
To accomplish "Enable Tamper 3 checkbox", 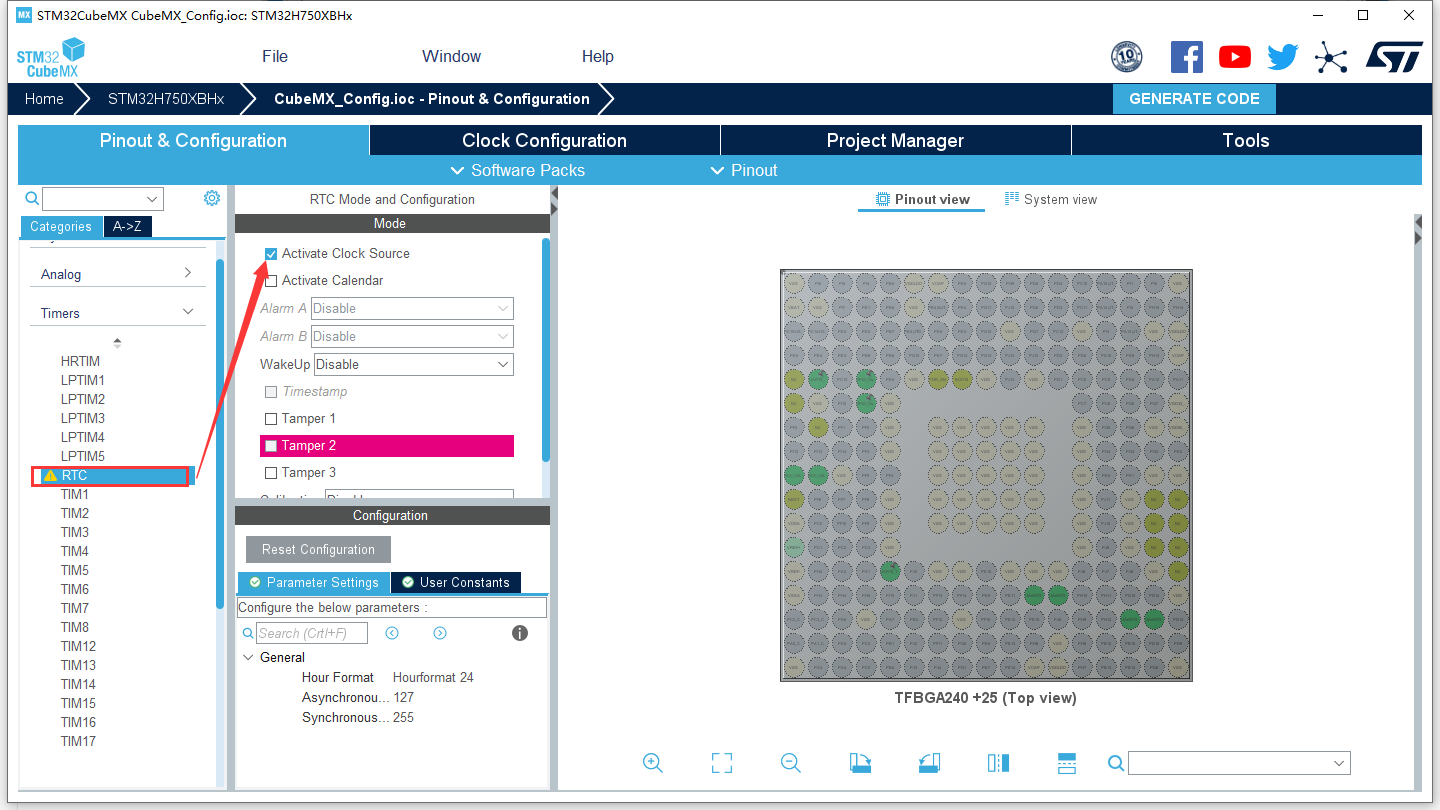I will point(271,473).
